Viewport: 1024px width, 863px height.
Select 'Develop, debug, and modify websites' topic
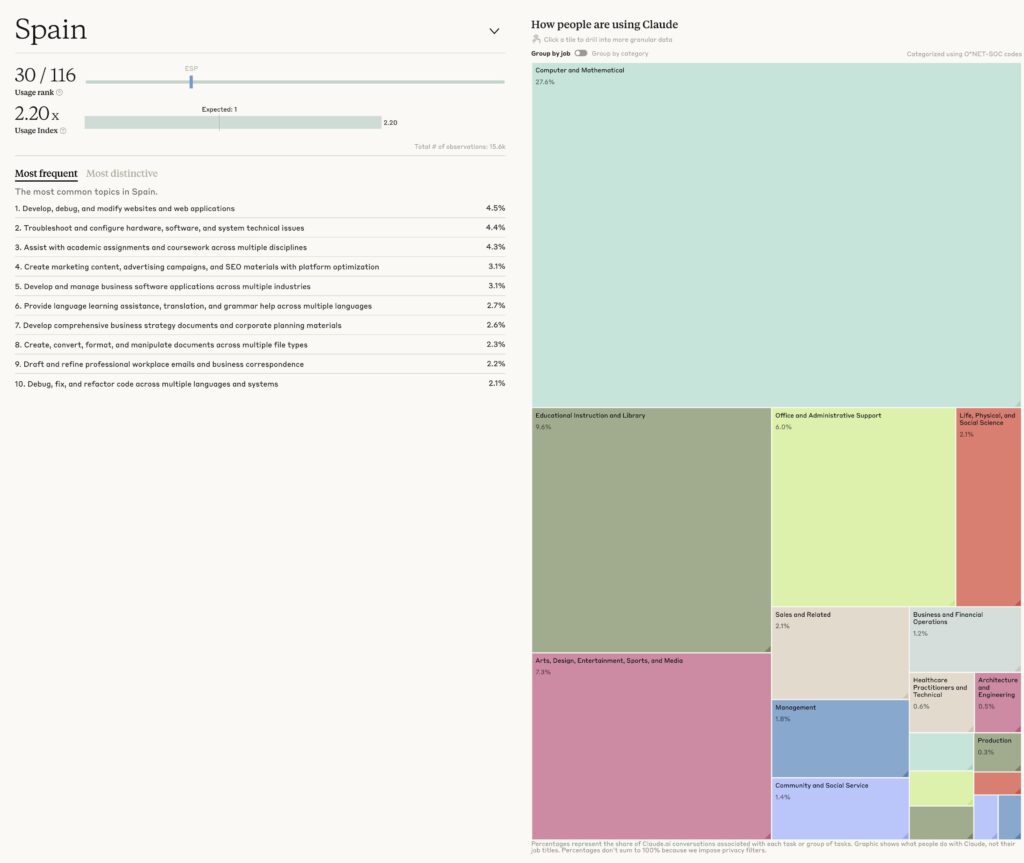point(260,208)
